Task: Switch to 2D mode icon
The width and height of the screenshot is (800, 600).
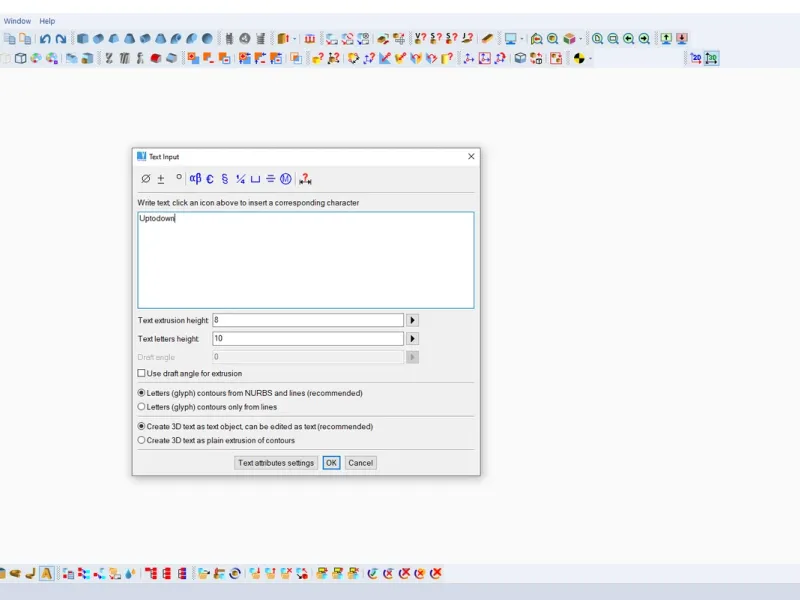Action: [696, 58]
